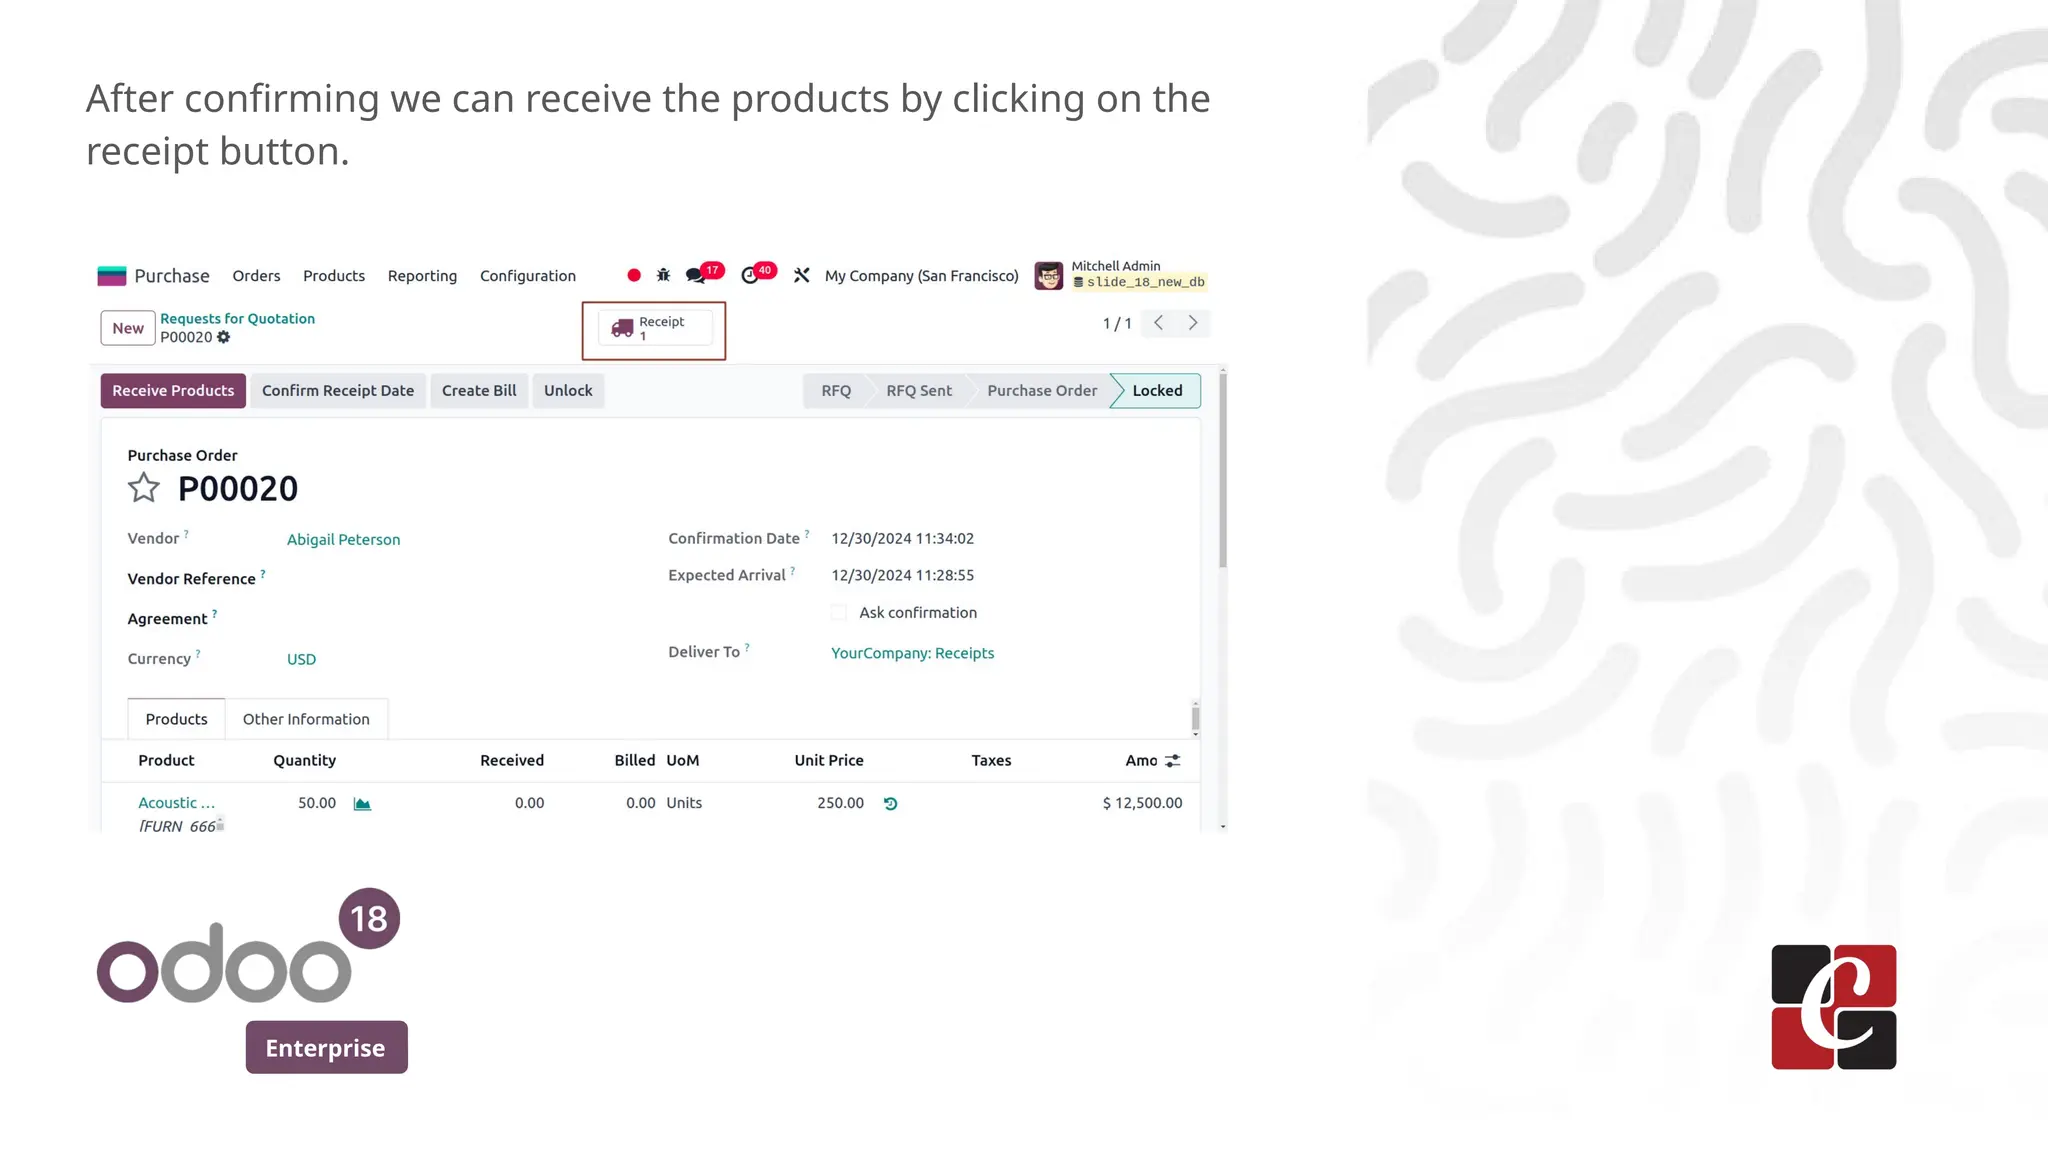
Task: Open vendor Abigail Peterson link
Action: click(x=343, y=540)
